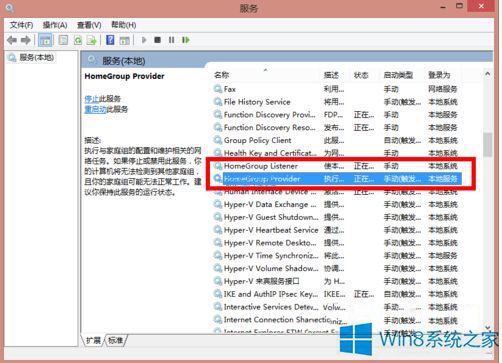Switch to the 扩展 tab
Viewport: 502px width, 363px height.
pyautogui.click(x=93, y=340)
